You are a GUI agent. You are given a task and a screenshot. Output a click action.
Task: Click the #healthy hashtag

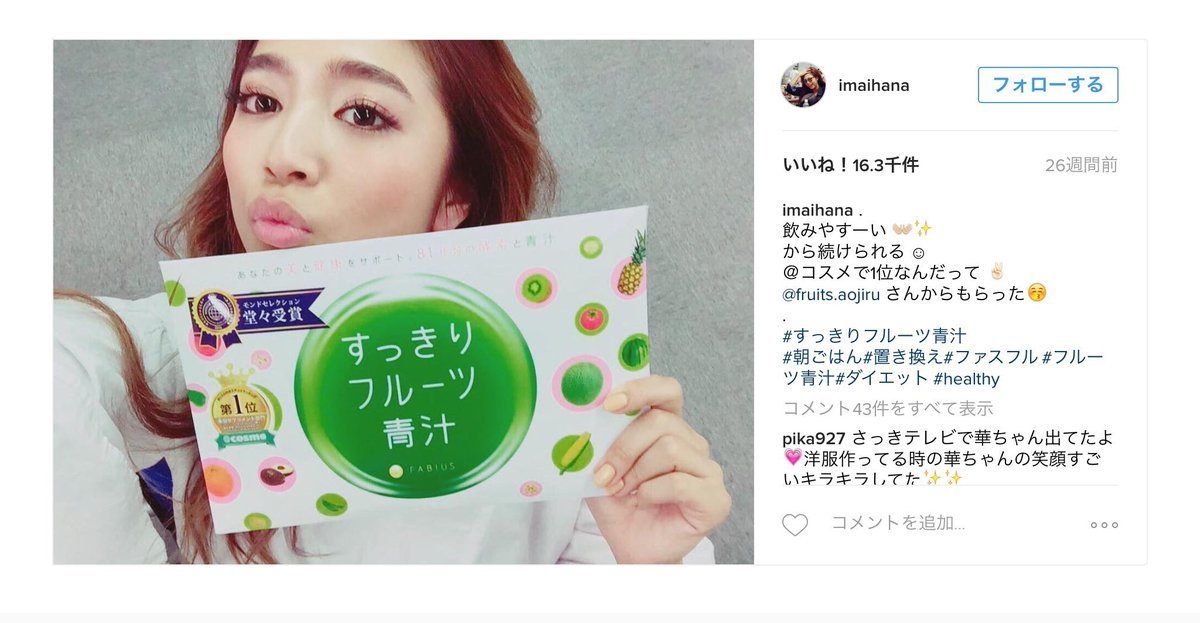coord(966,379)
